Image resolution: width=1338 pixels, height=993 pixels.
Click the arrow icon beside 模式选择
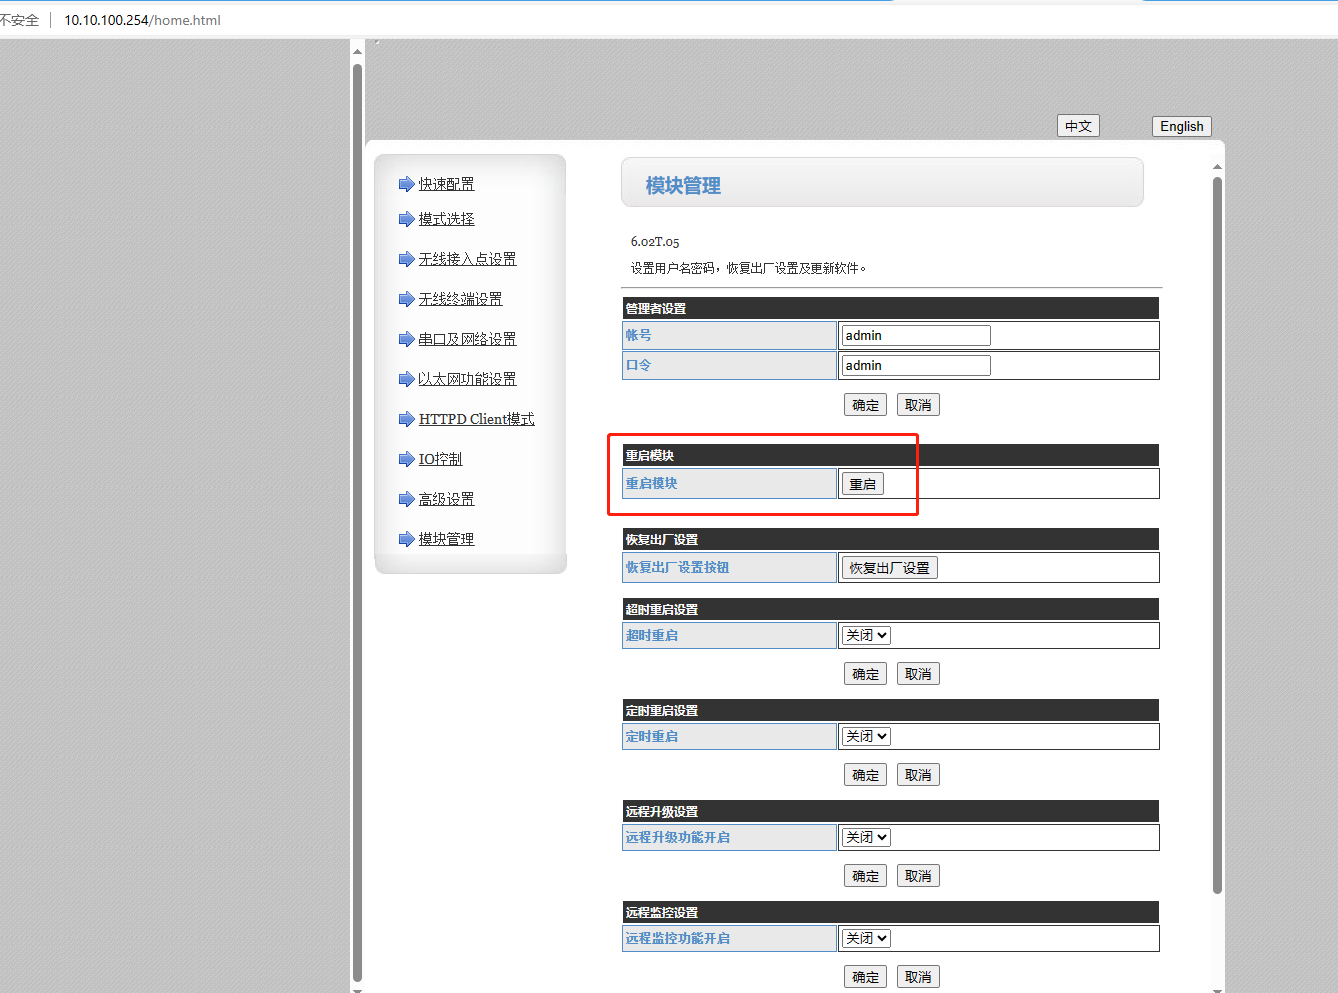(x=406, y=219)
